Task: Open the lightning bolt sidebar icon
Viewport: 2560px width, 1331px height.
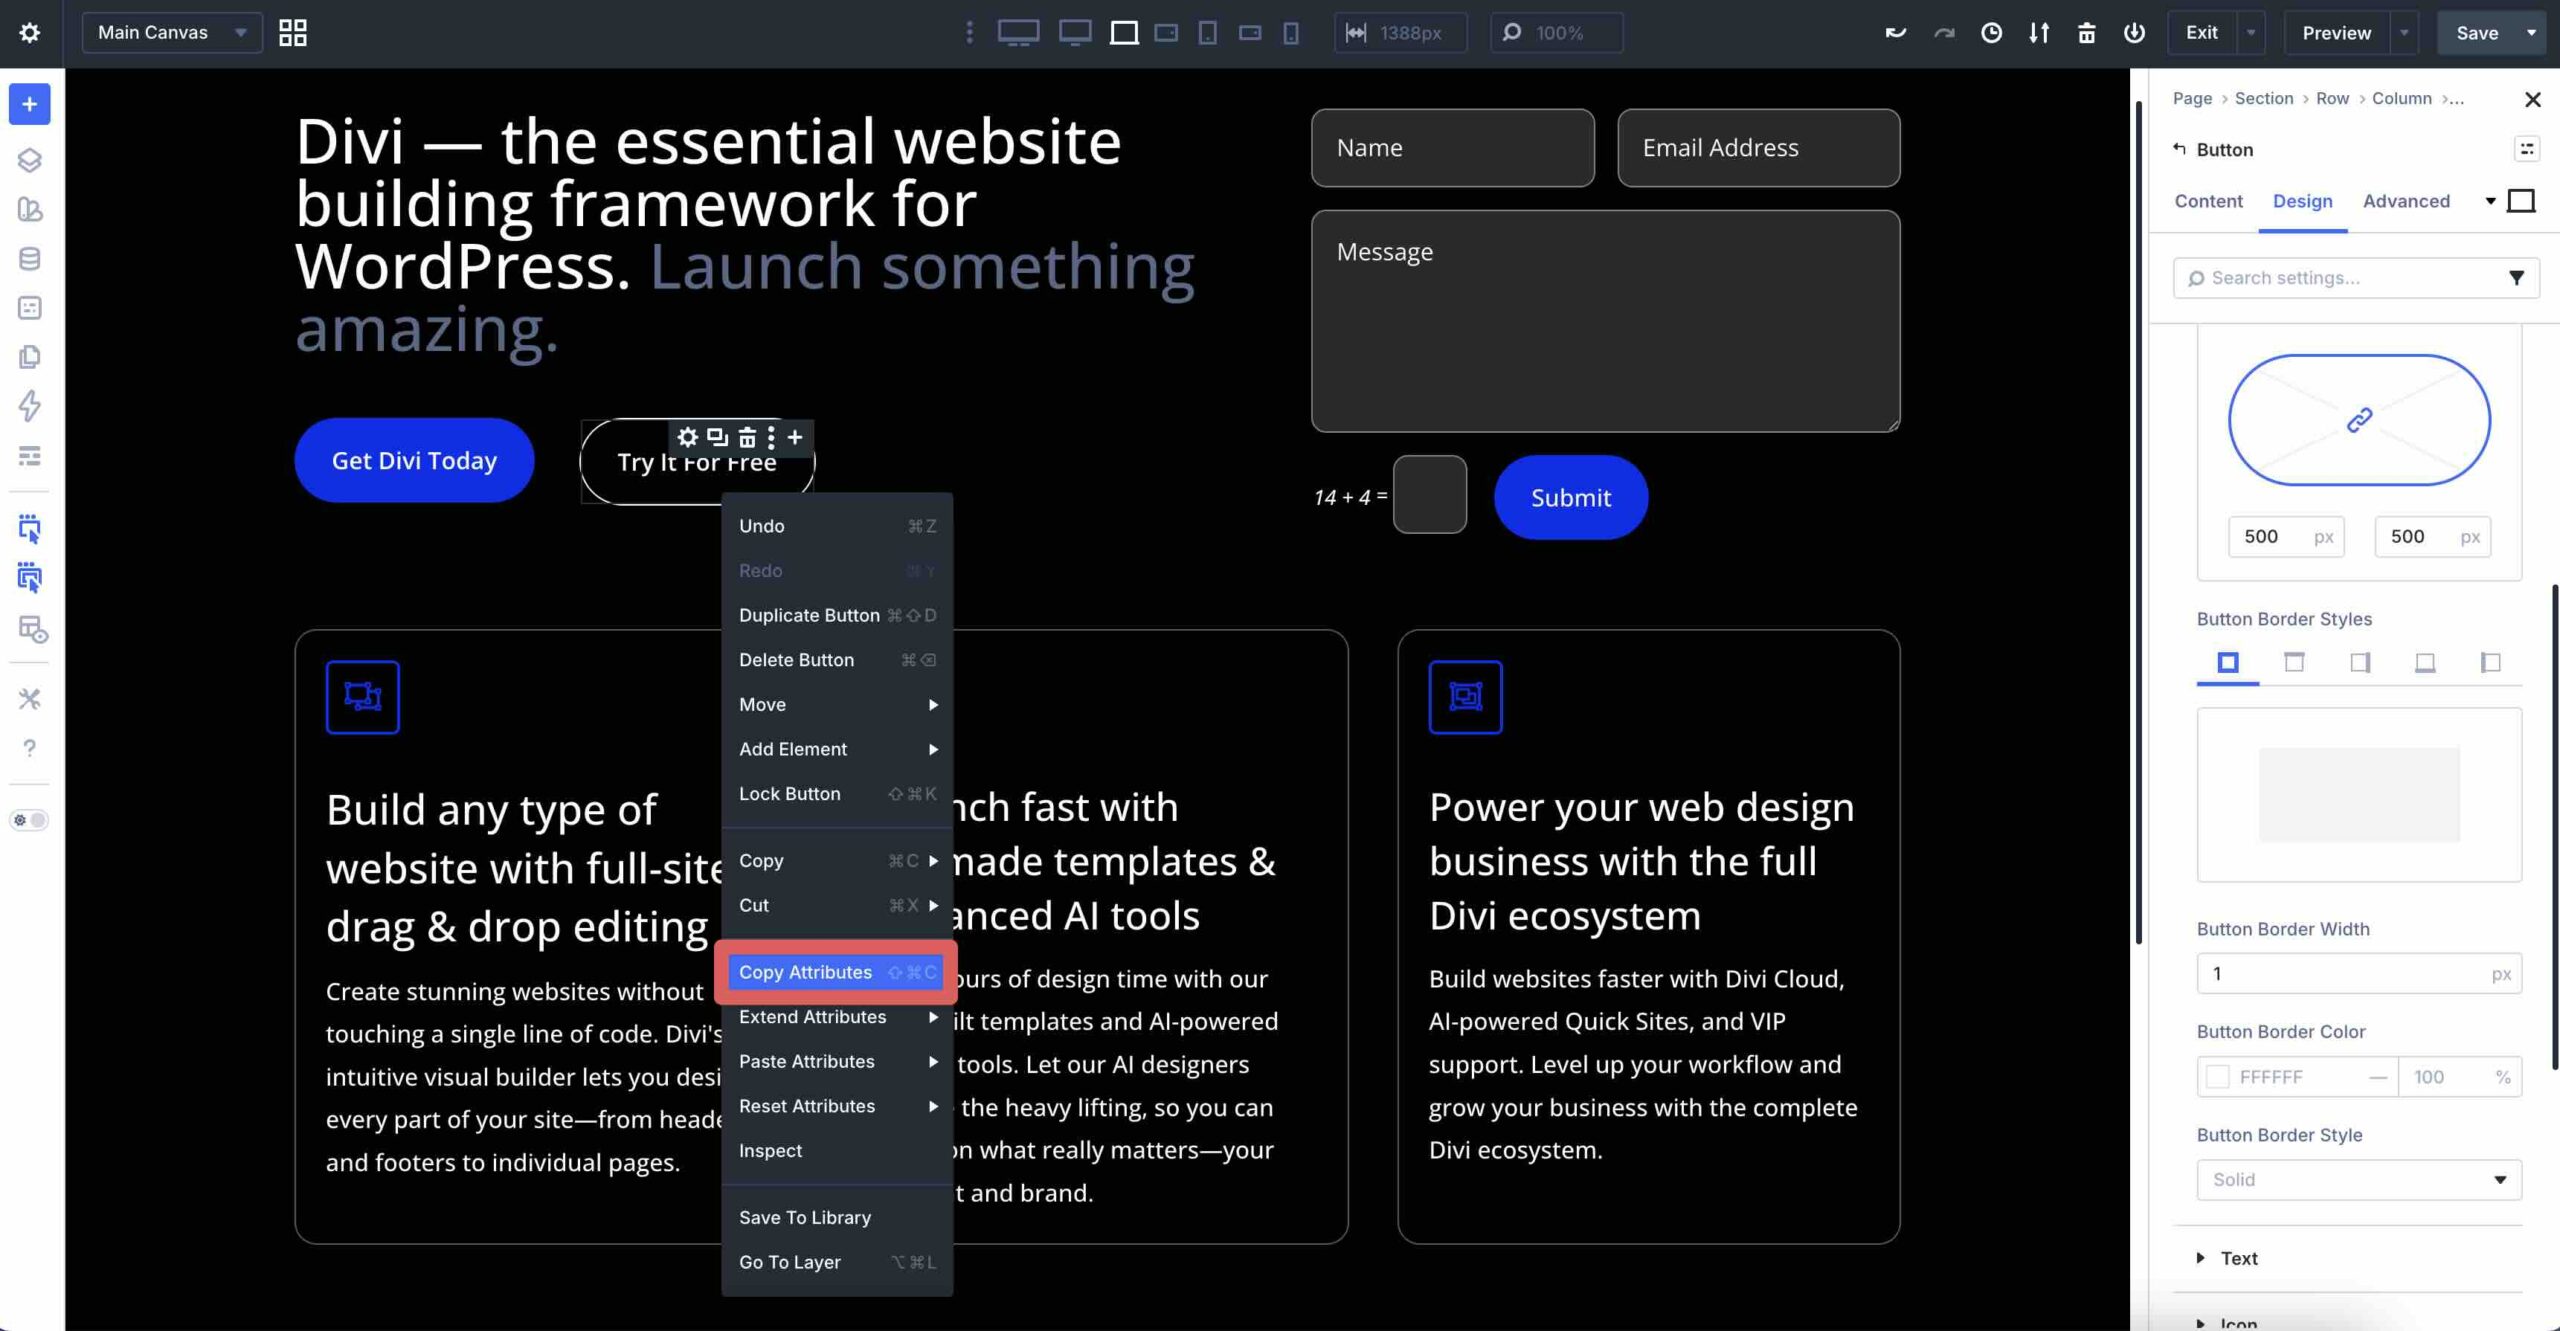Action: [30, 406]
